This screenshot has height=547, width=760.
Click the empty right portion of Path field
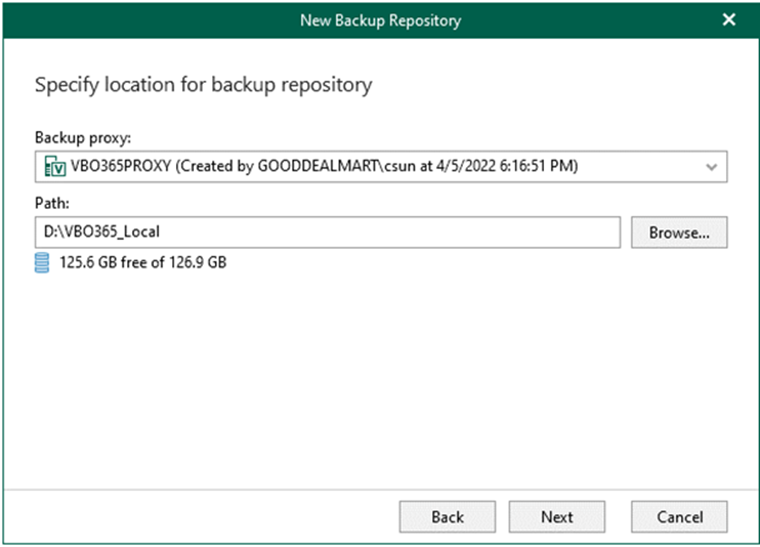[500, 232]
